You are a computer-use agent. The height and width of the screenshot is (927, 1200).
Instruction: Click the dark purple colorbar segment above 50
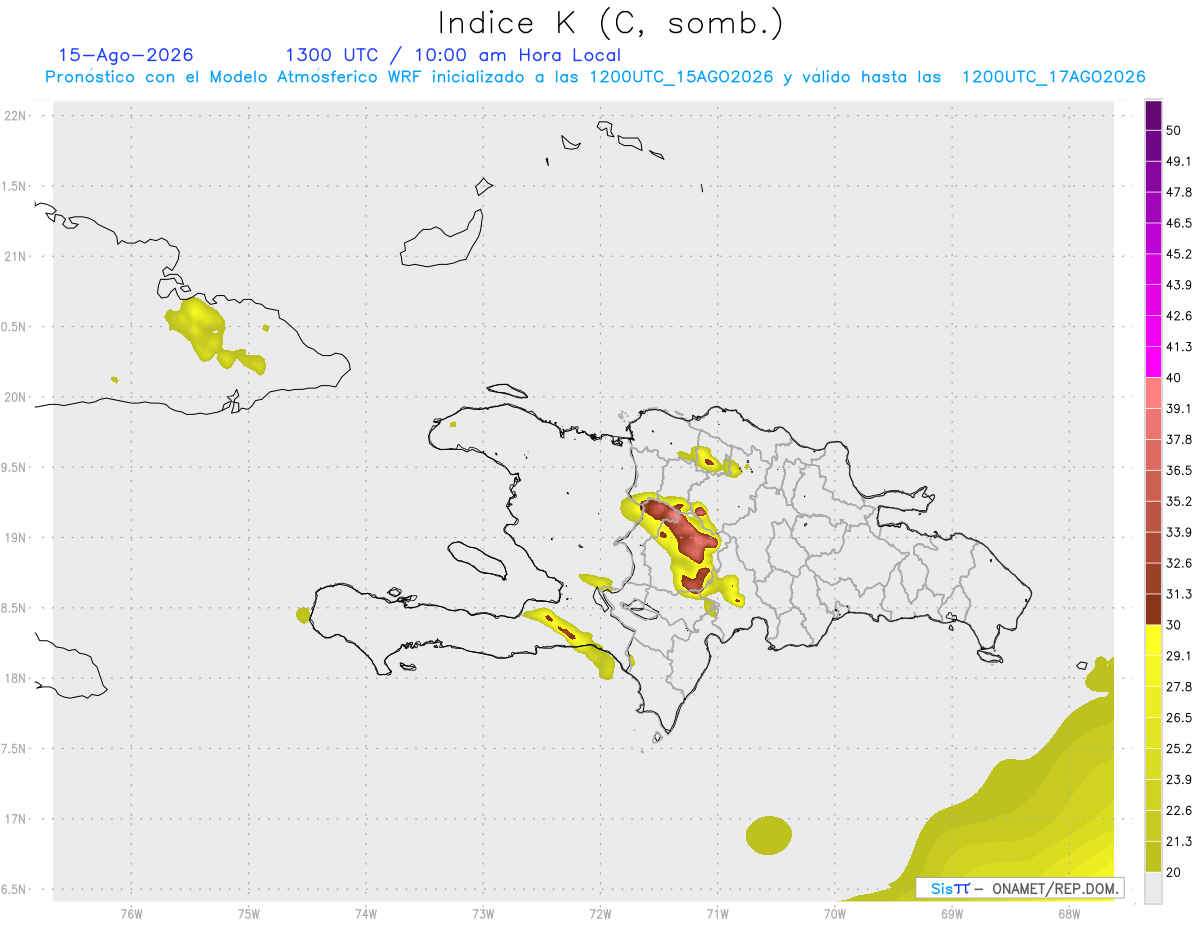point(1153,115)
